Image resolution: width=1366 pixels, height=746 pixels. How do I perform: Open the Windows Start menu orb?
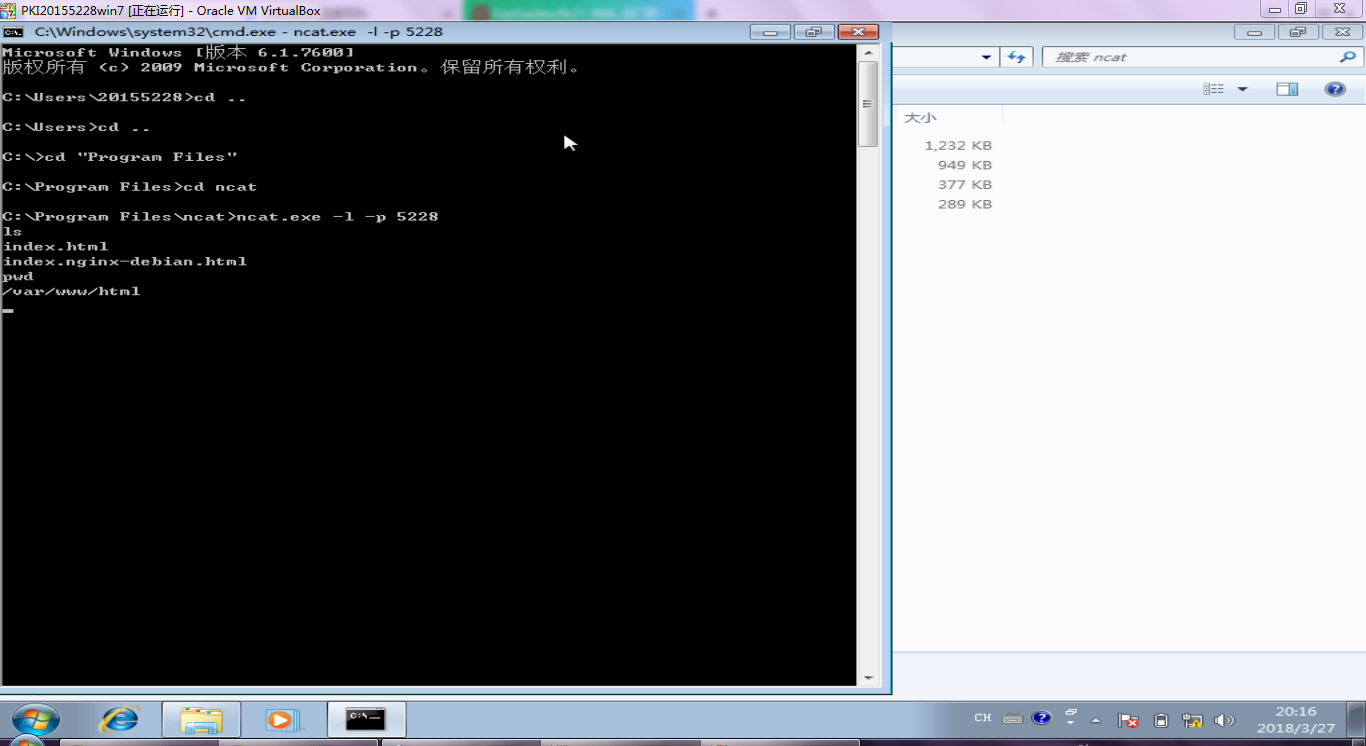point(35,720)
